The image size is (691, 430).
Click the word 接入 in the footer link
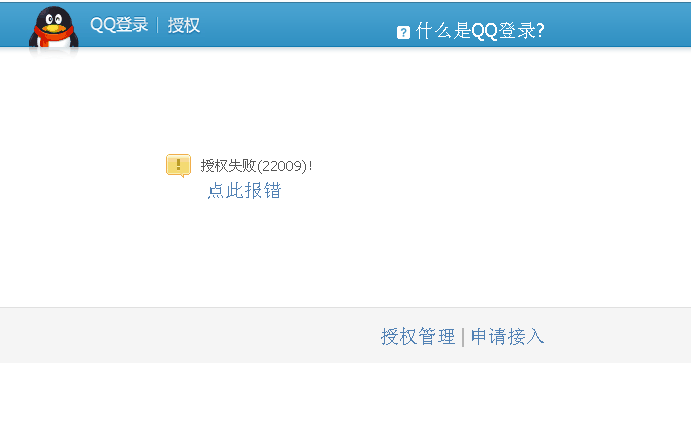click(527, 337)
